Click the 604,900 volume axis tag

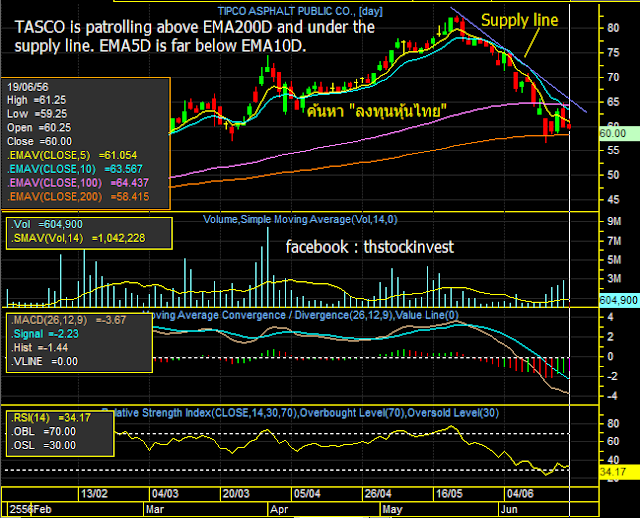pyautogui.click(x=619, y=300)
